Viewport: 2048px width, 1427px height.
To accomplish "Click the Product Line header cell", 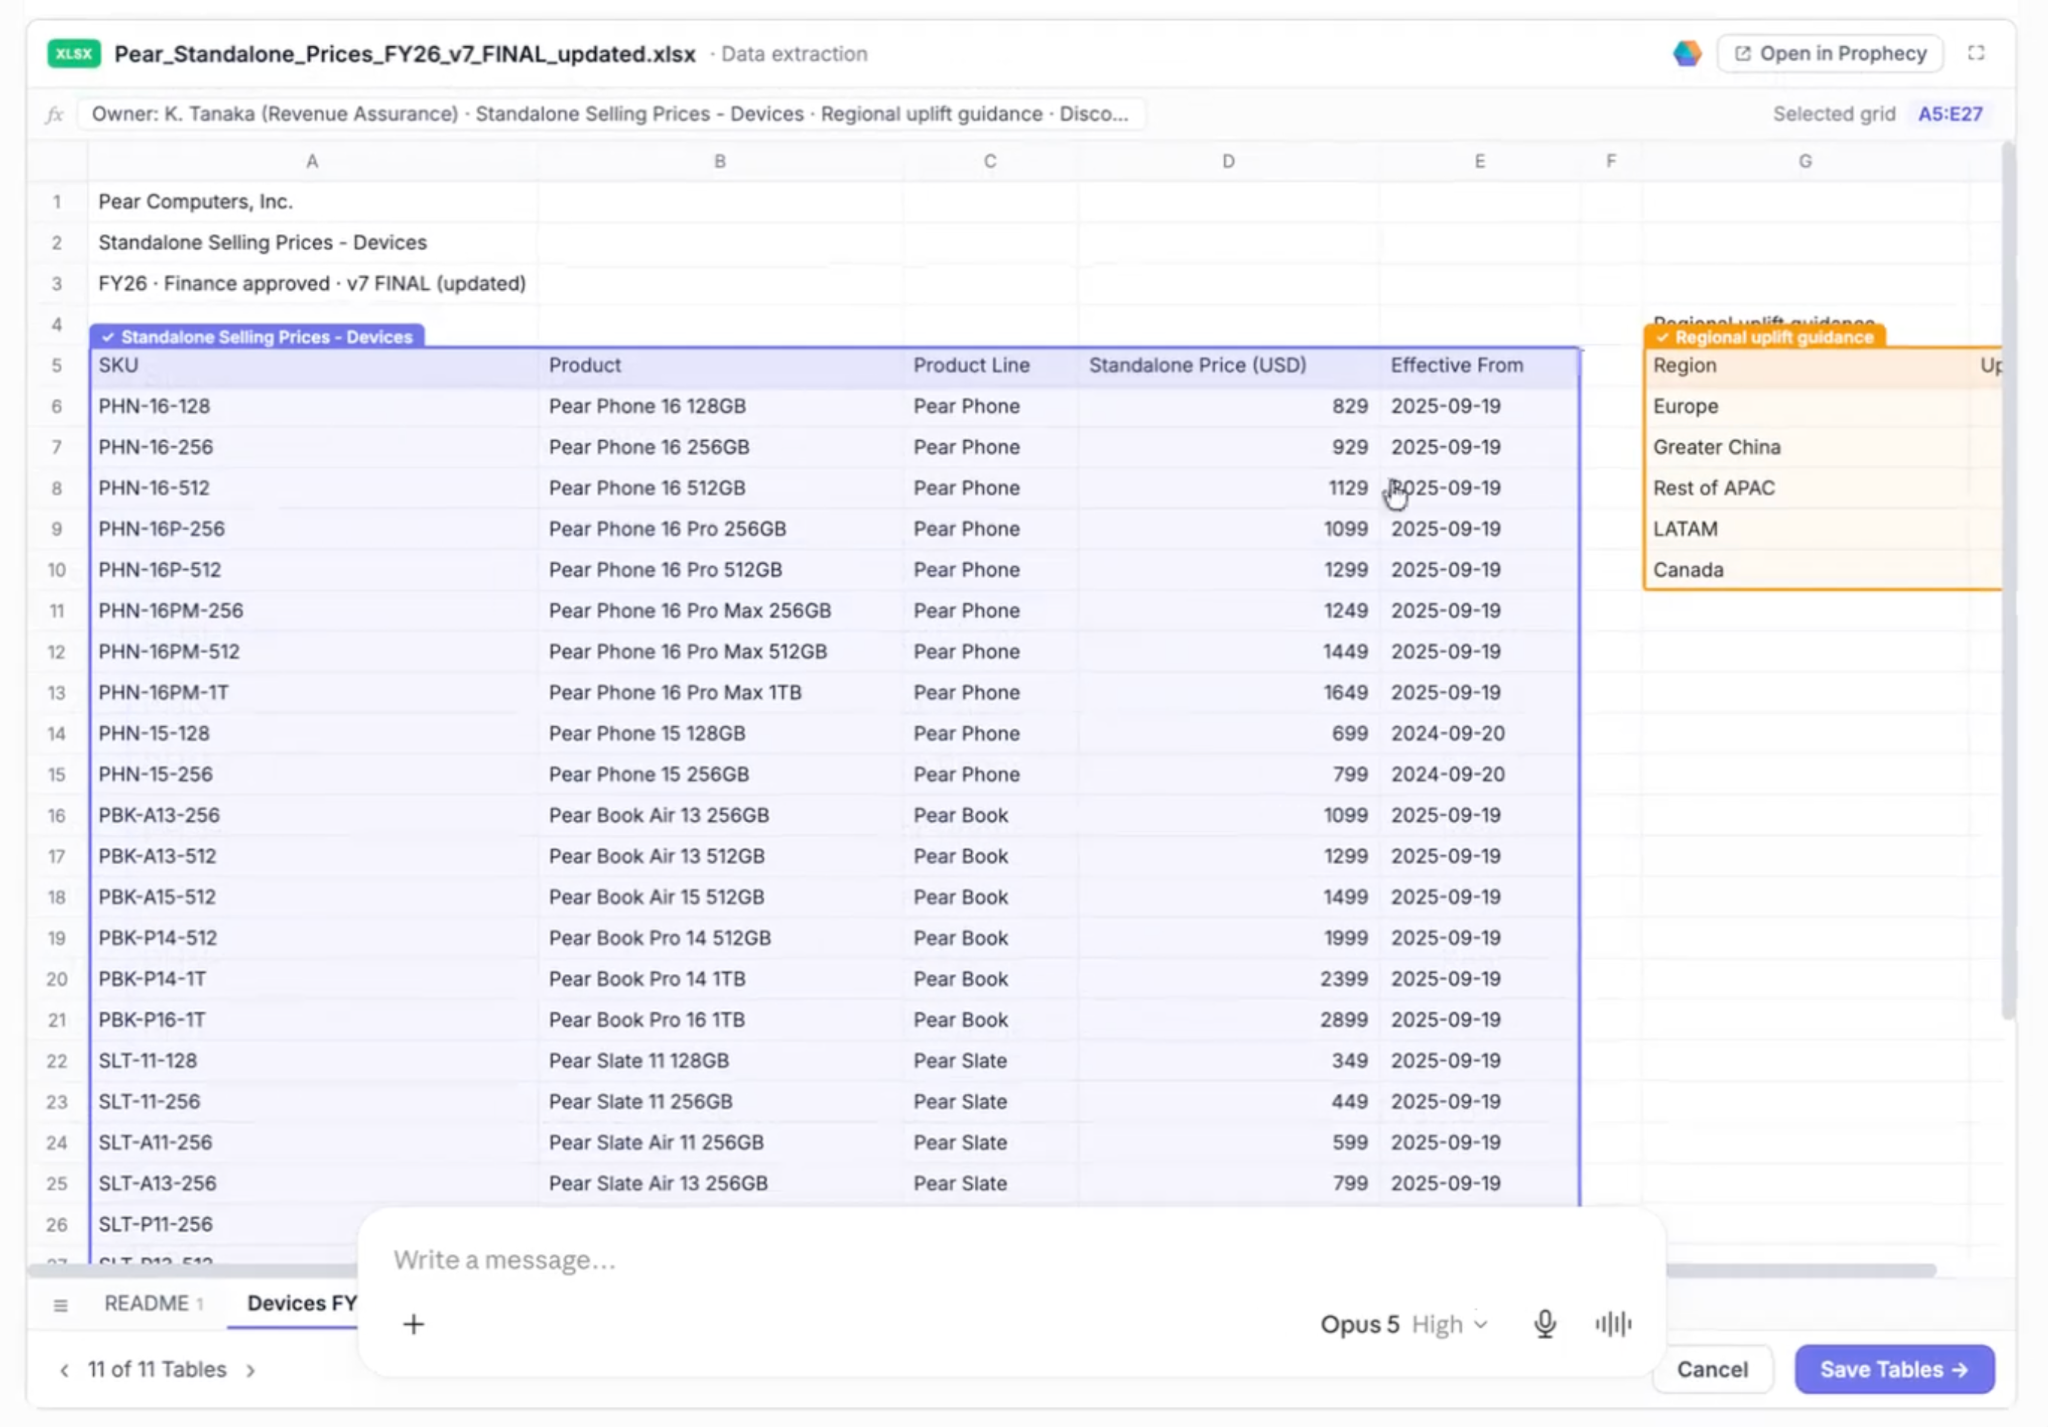I will (991, 366).
